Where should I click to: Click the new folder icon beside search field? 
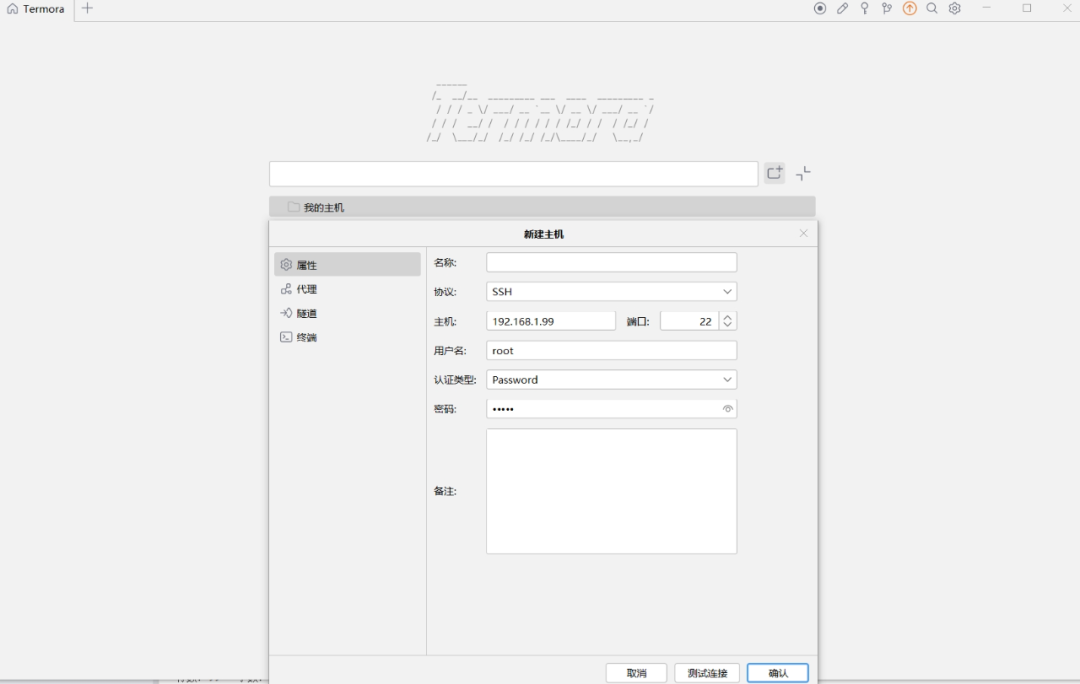pyautogui.click(x=775, y=173)
